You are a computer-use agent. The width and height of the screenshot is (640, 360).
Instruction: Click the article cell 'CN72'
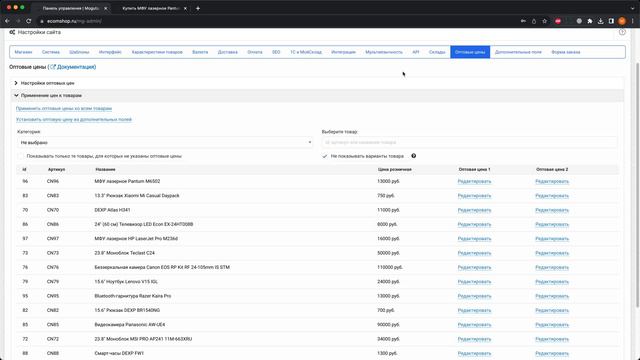pos(53,339)
